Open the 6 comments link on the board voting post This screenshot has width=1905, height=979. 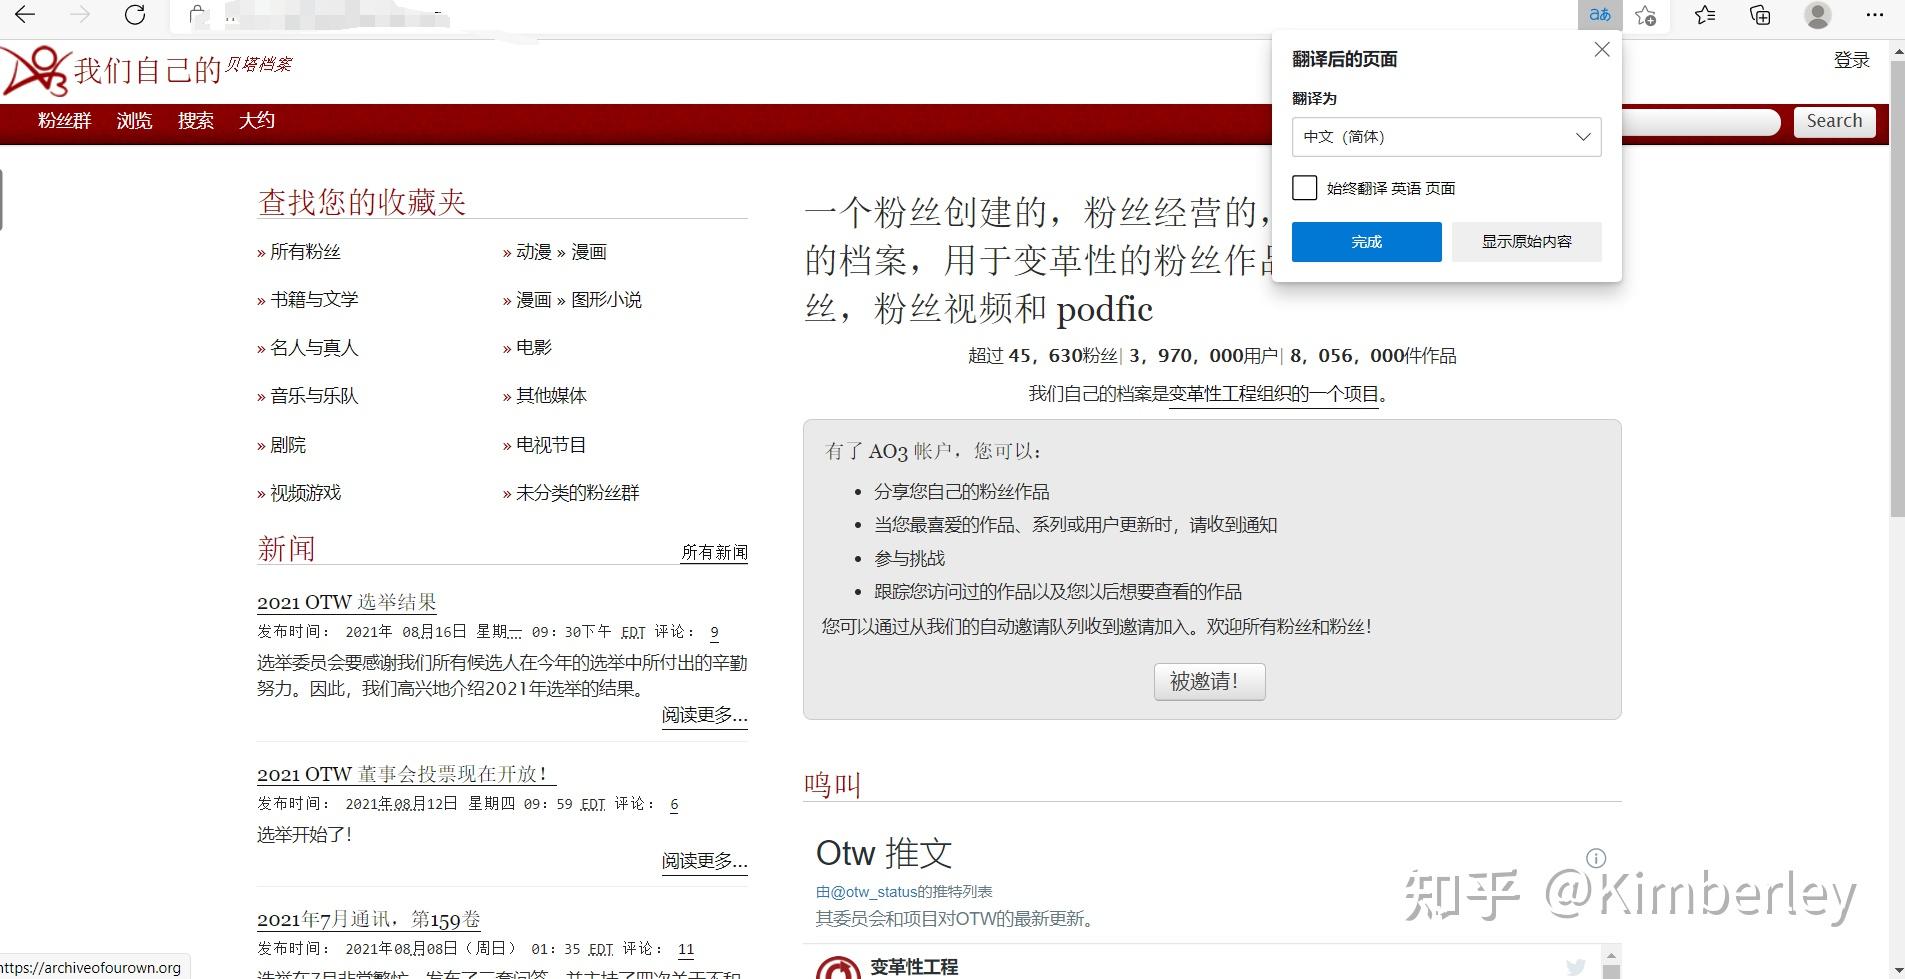click(x=674, y=804)
